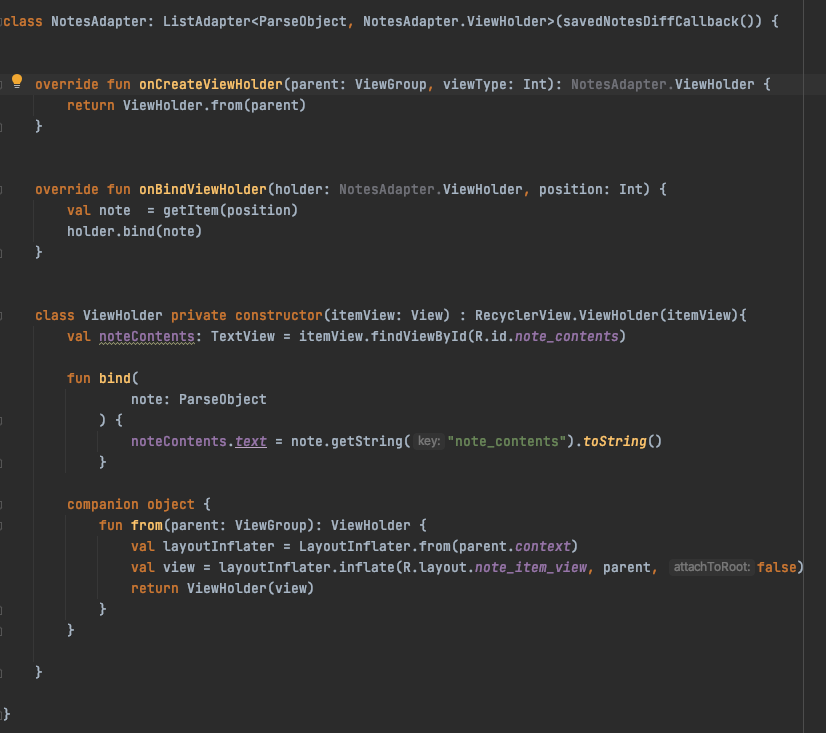Click italic note_contents in R.id reference
The width and height of the screenshot is (826, 733).
pyautogui.click(x=566, y=336)
